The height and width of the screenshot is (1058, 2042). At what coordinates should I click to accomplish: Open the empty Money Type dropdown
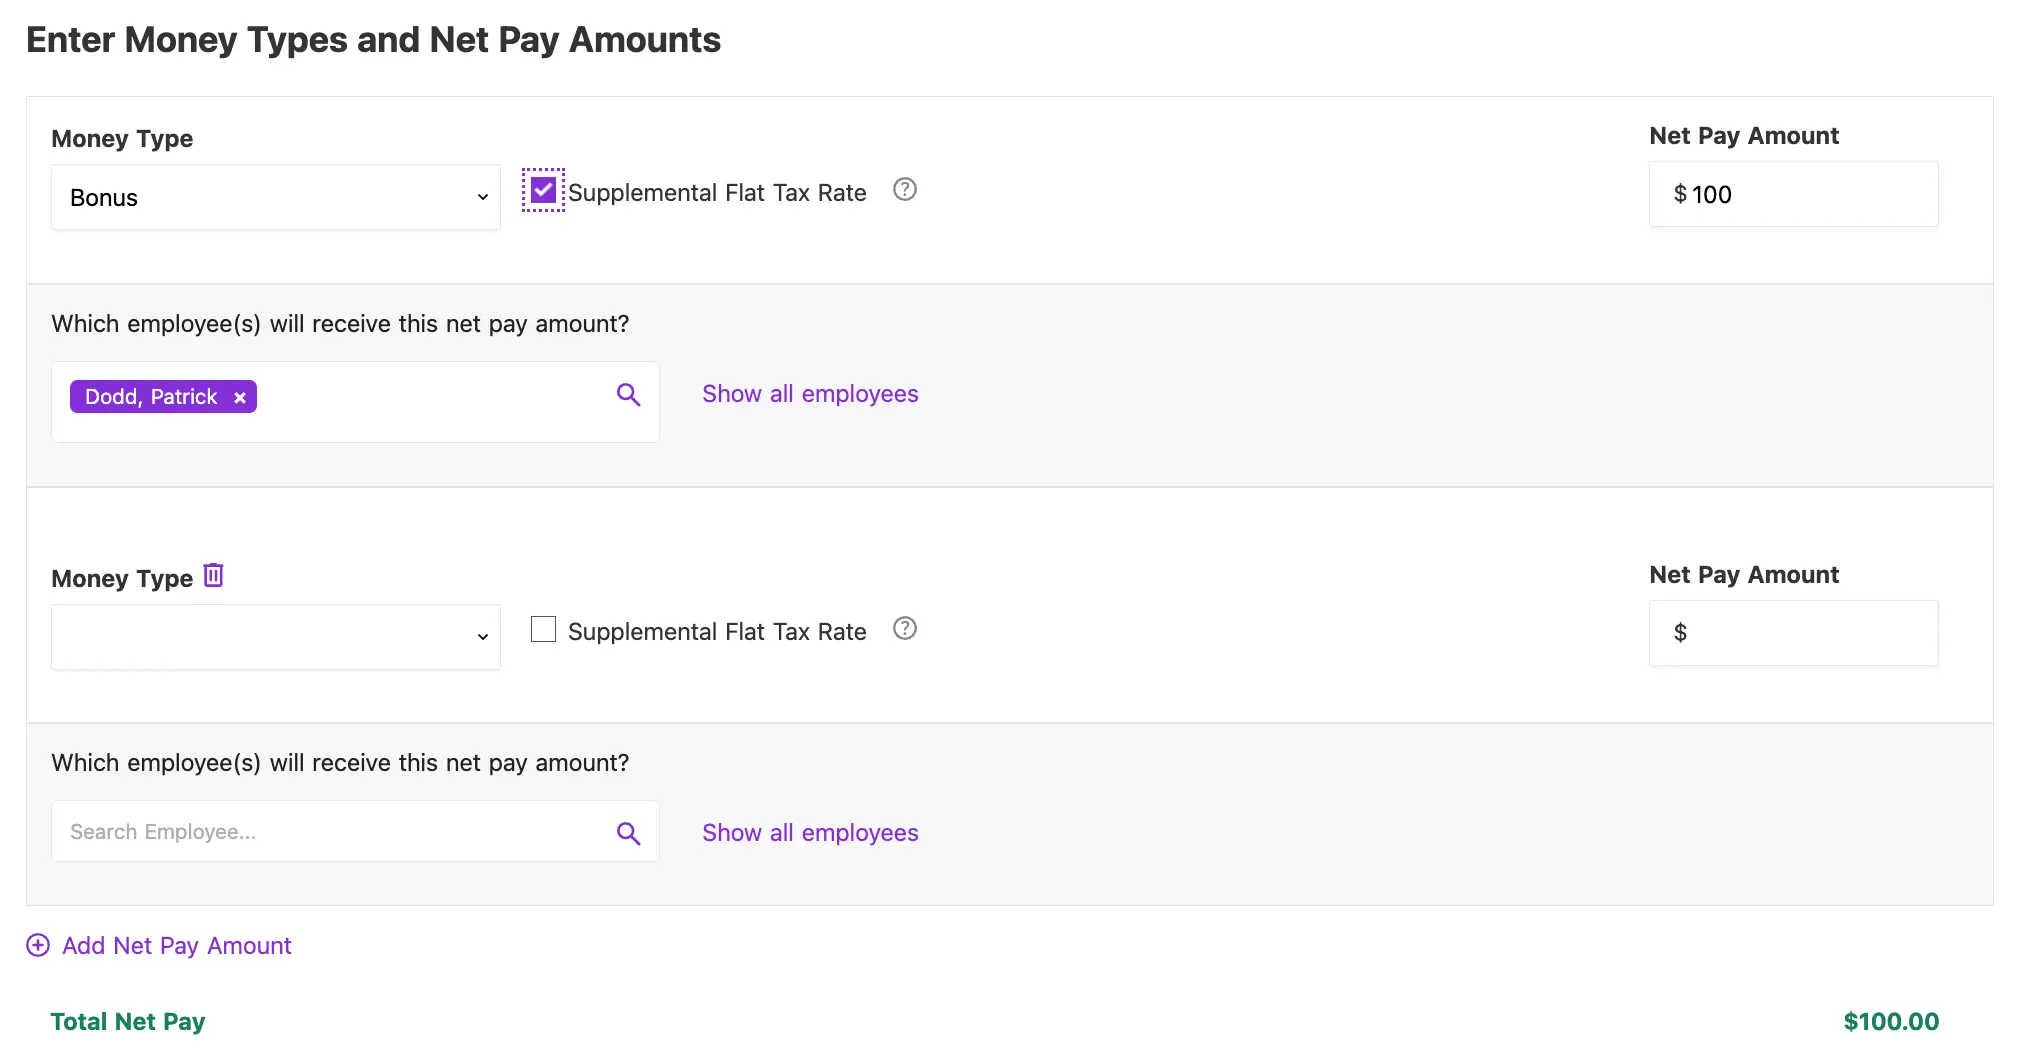point(276,637)
